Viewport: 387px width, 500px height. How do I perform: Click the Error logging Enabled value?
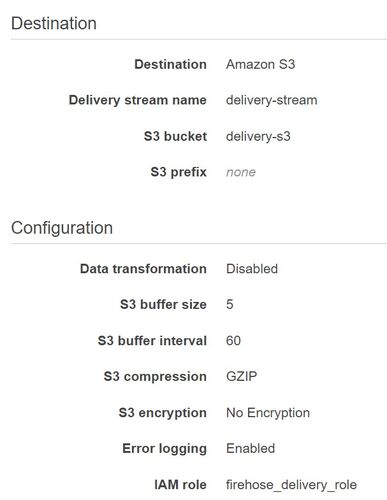pyautogui.click(x=250, y=449)
